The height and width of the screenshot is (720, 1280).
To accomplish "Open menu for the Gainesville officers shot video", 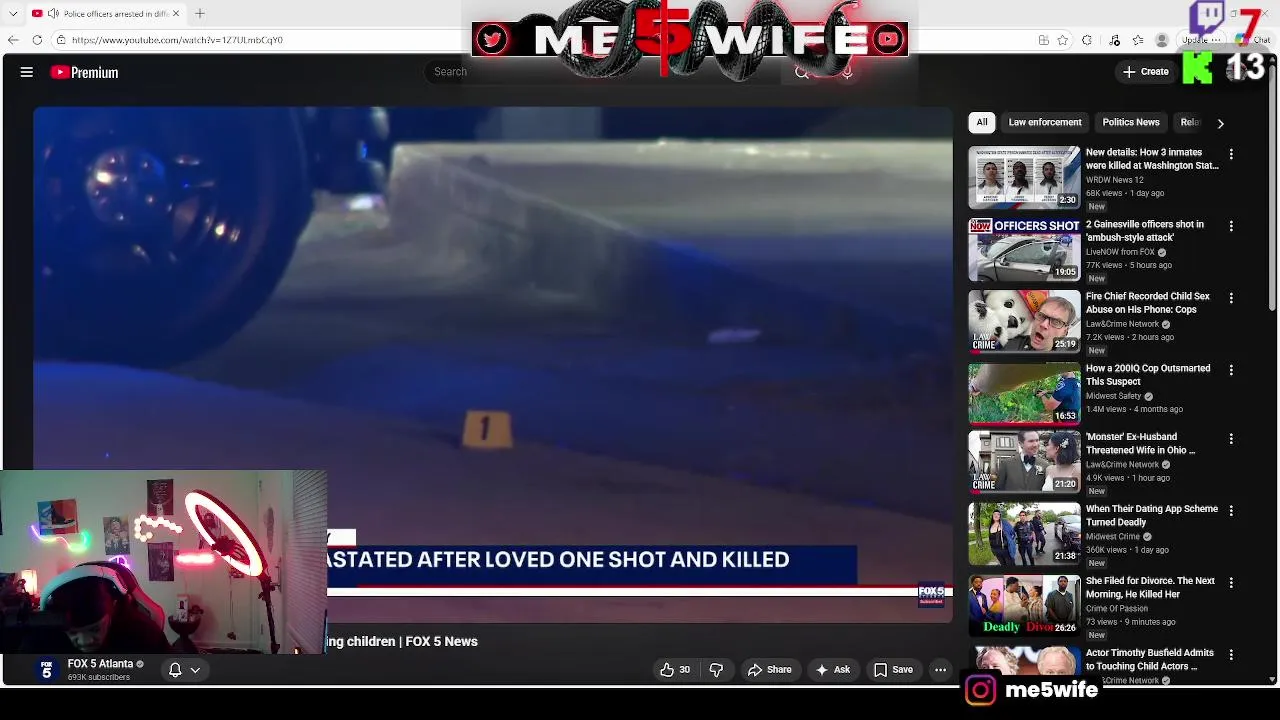I will pos(1231,226).
